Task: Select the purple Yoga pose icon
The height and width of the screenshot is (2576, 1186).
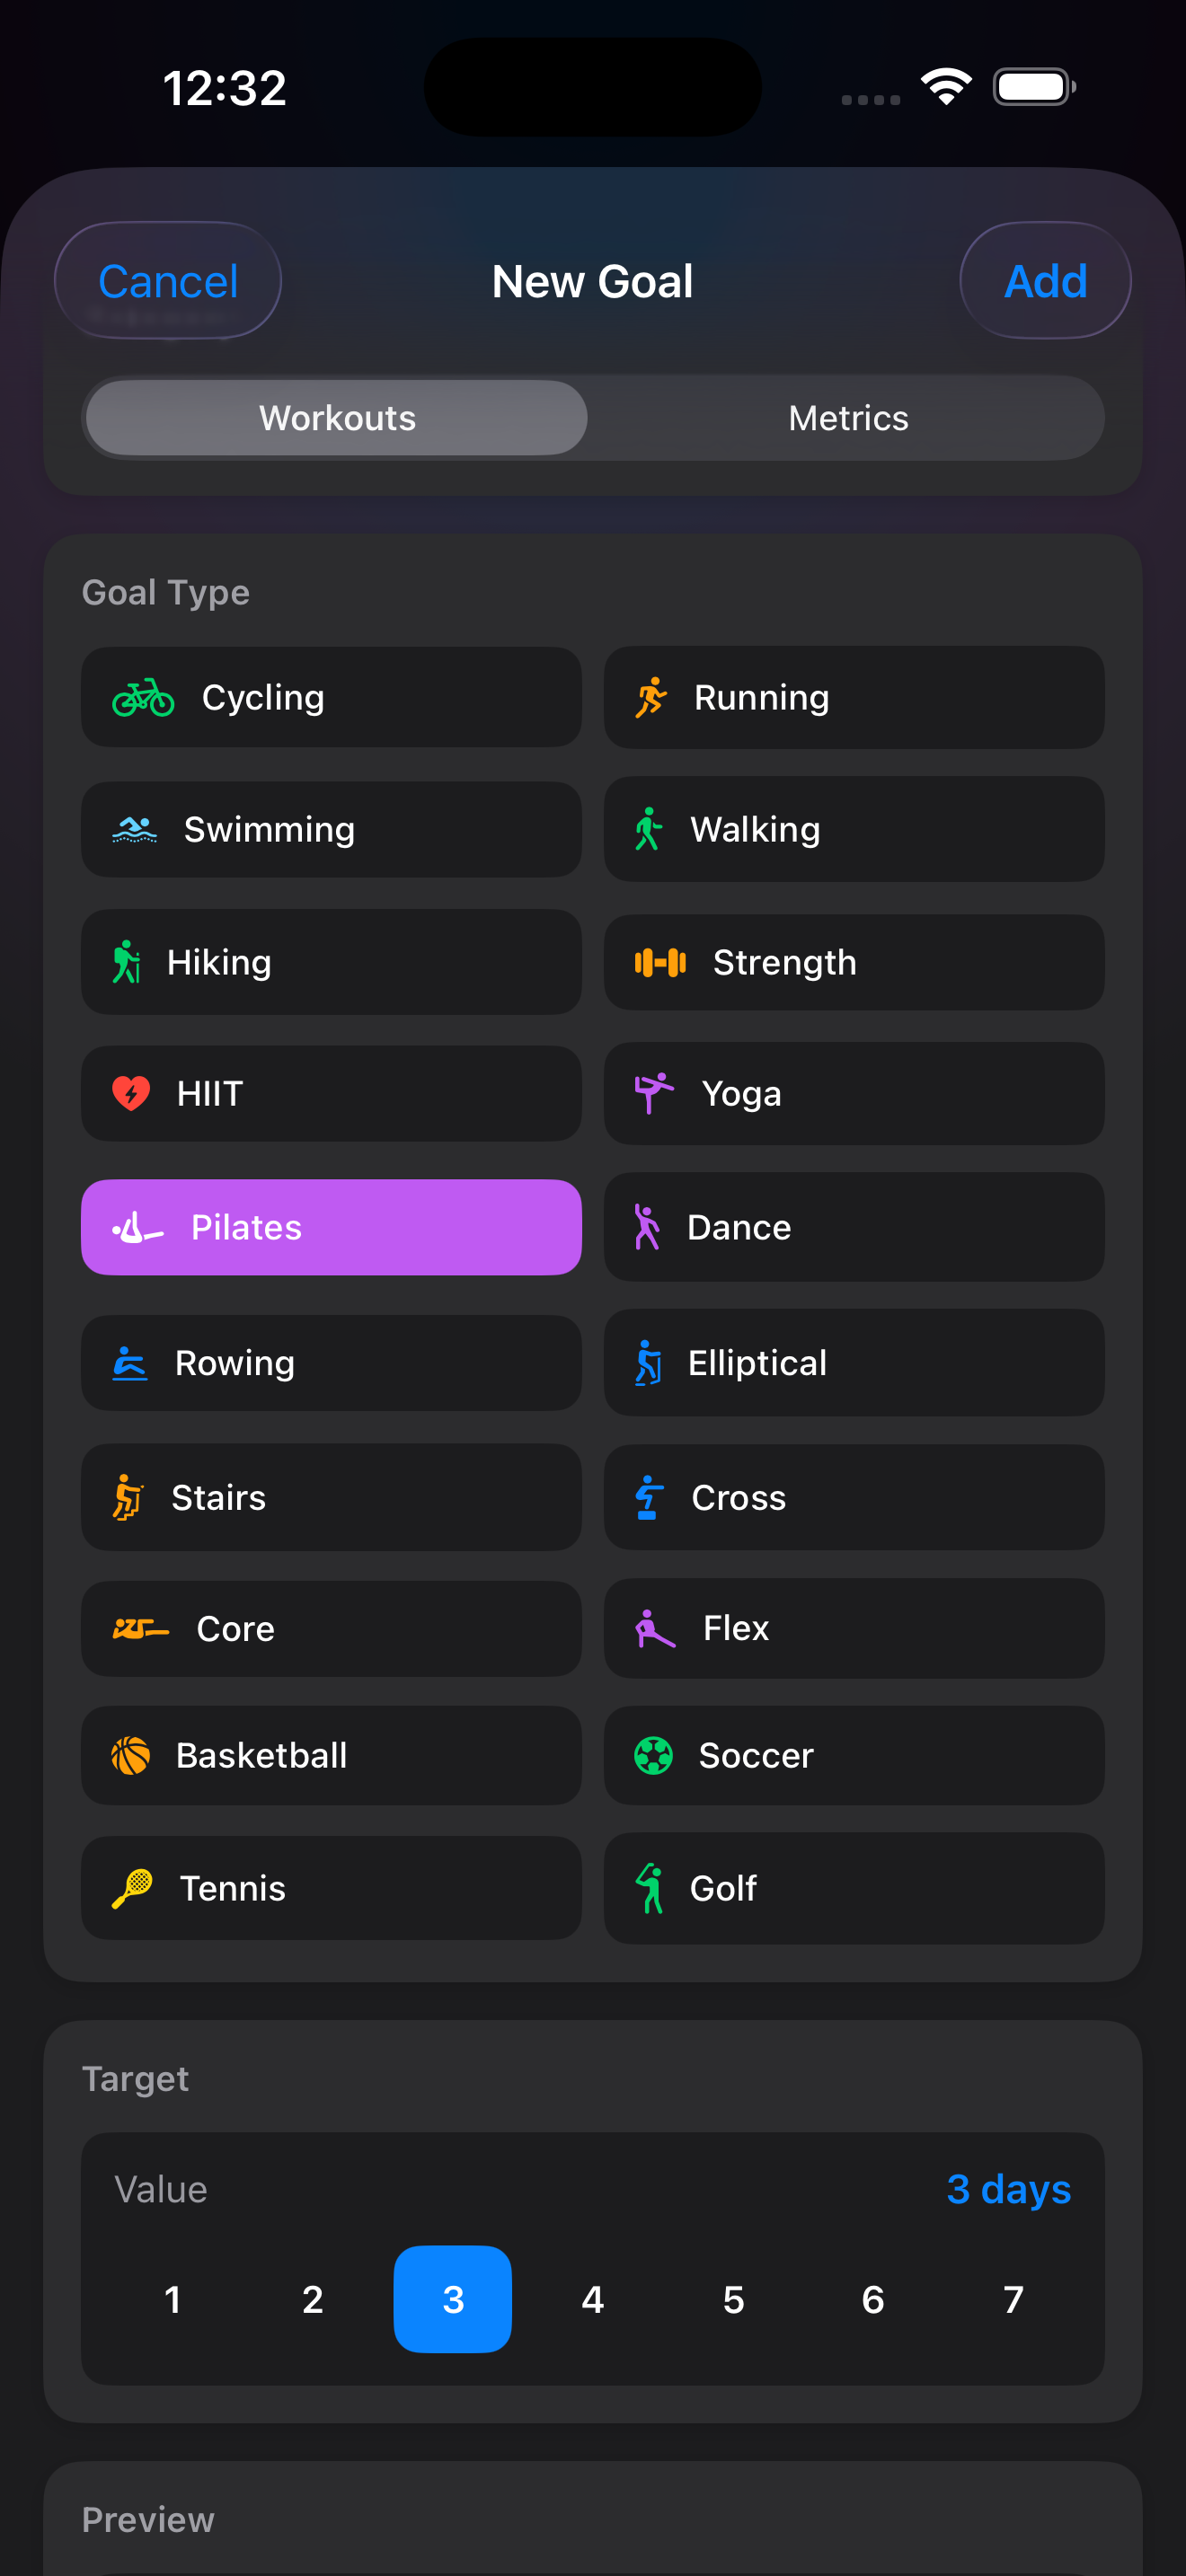Action: pos(654,1094)
